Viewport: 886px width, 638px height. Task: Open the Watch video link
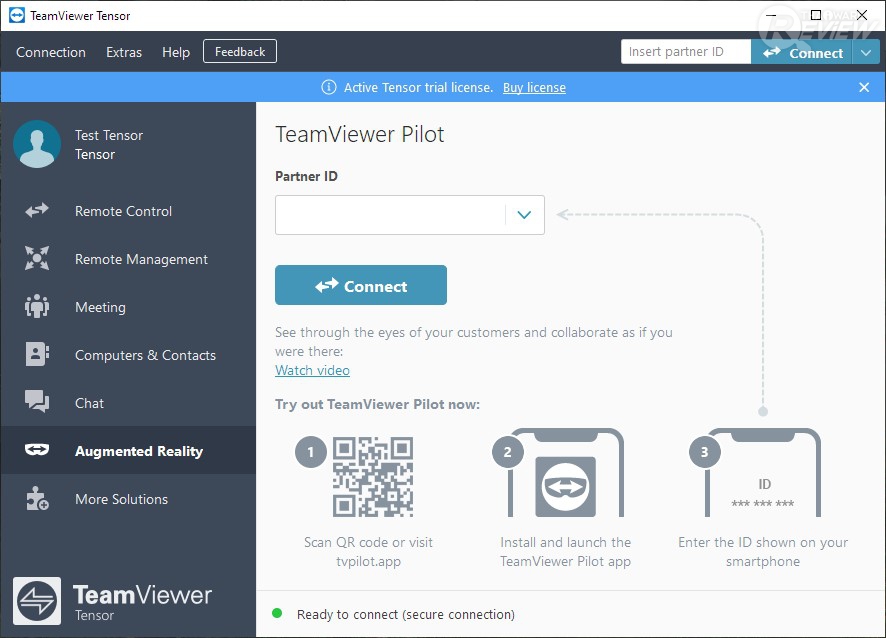point(312,370)
